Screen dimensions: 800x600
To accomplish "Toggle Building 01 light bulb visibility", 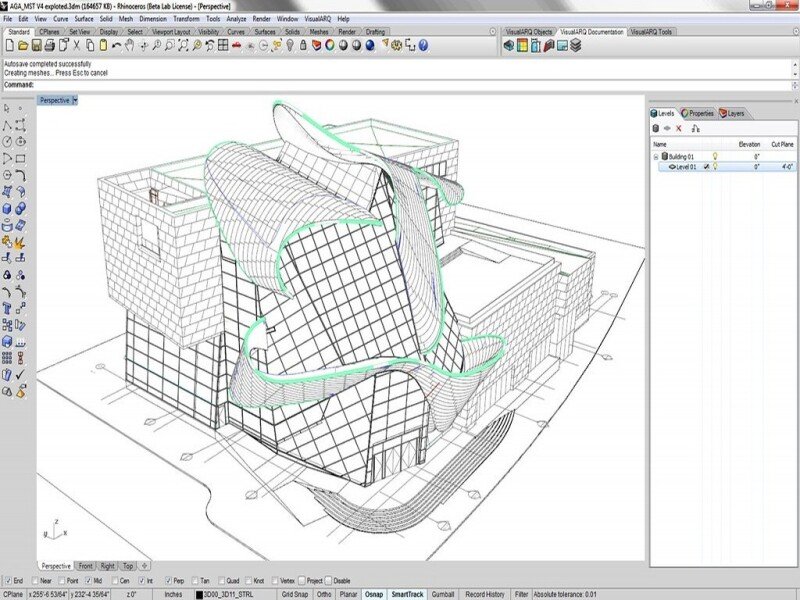I will click(x=714, y=156).
